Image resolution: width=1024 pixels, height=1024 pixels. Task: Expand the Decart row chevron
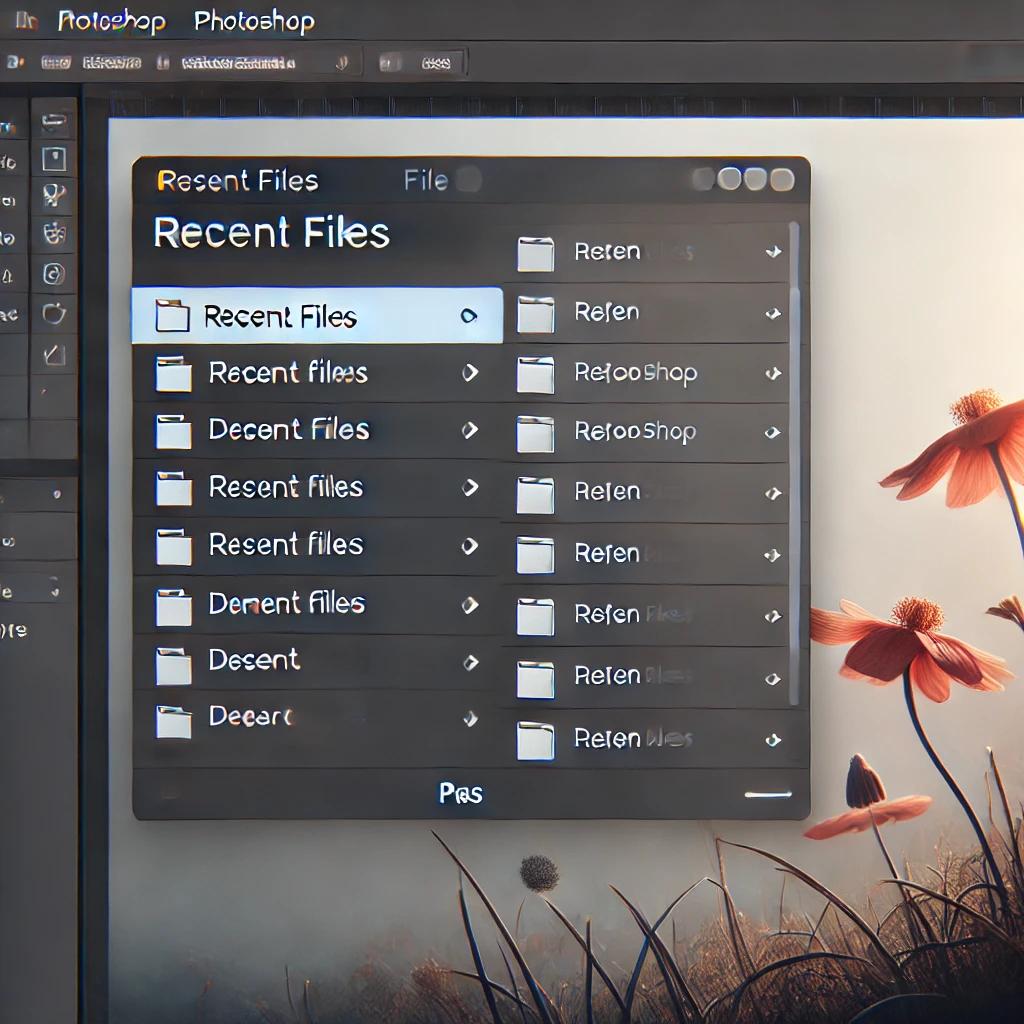click(x=470, y=719)
